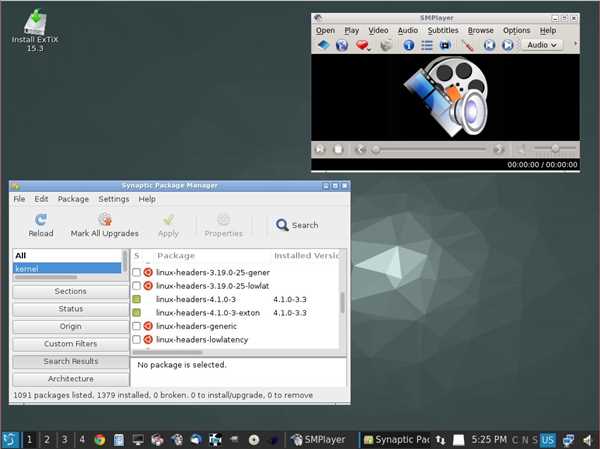The height and width of the screenshot is (449, 600).
Task: Toggle installed box for linux-headers-4.1.0-3
Action: pos(136,299)
